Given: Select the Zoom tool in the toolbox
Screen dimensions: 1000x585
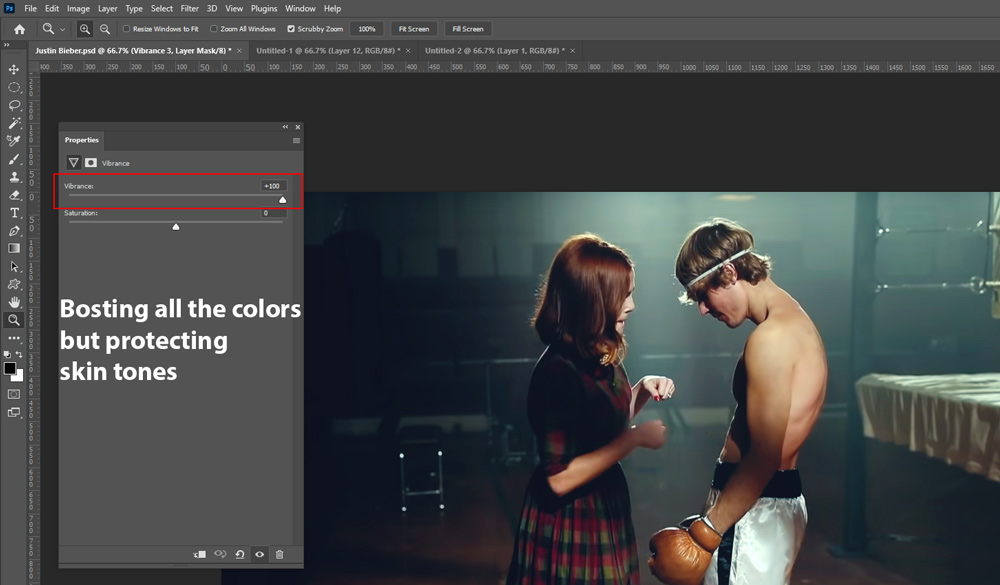Looking at the screenshot, I should tap(13, 320).
